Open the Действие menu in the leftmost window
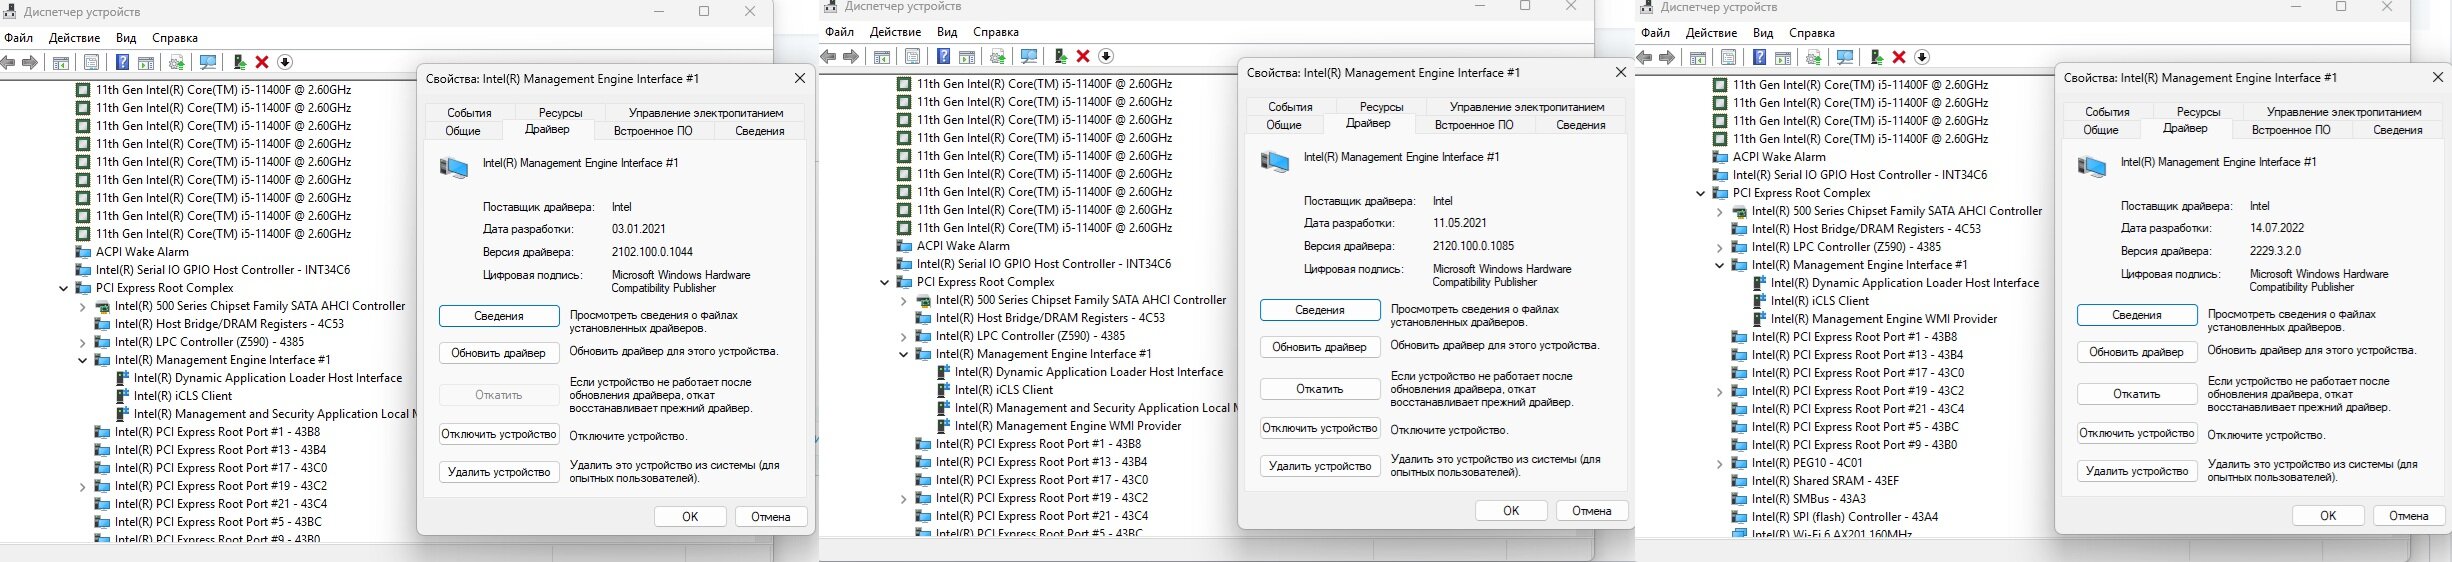 coord(74,38)
